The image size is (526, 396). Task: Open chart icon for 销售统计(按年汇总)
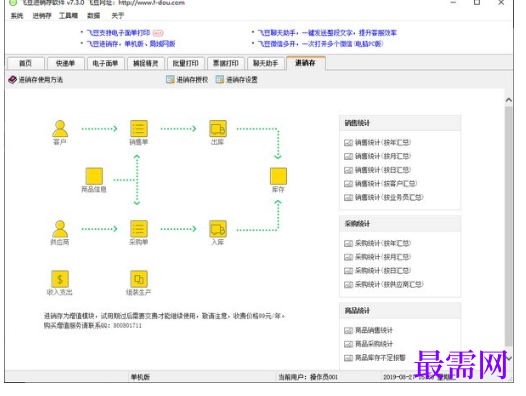point(349,143)
